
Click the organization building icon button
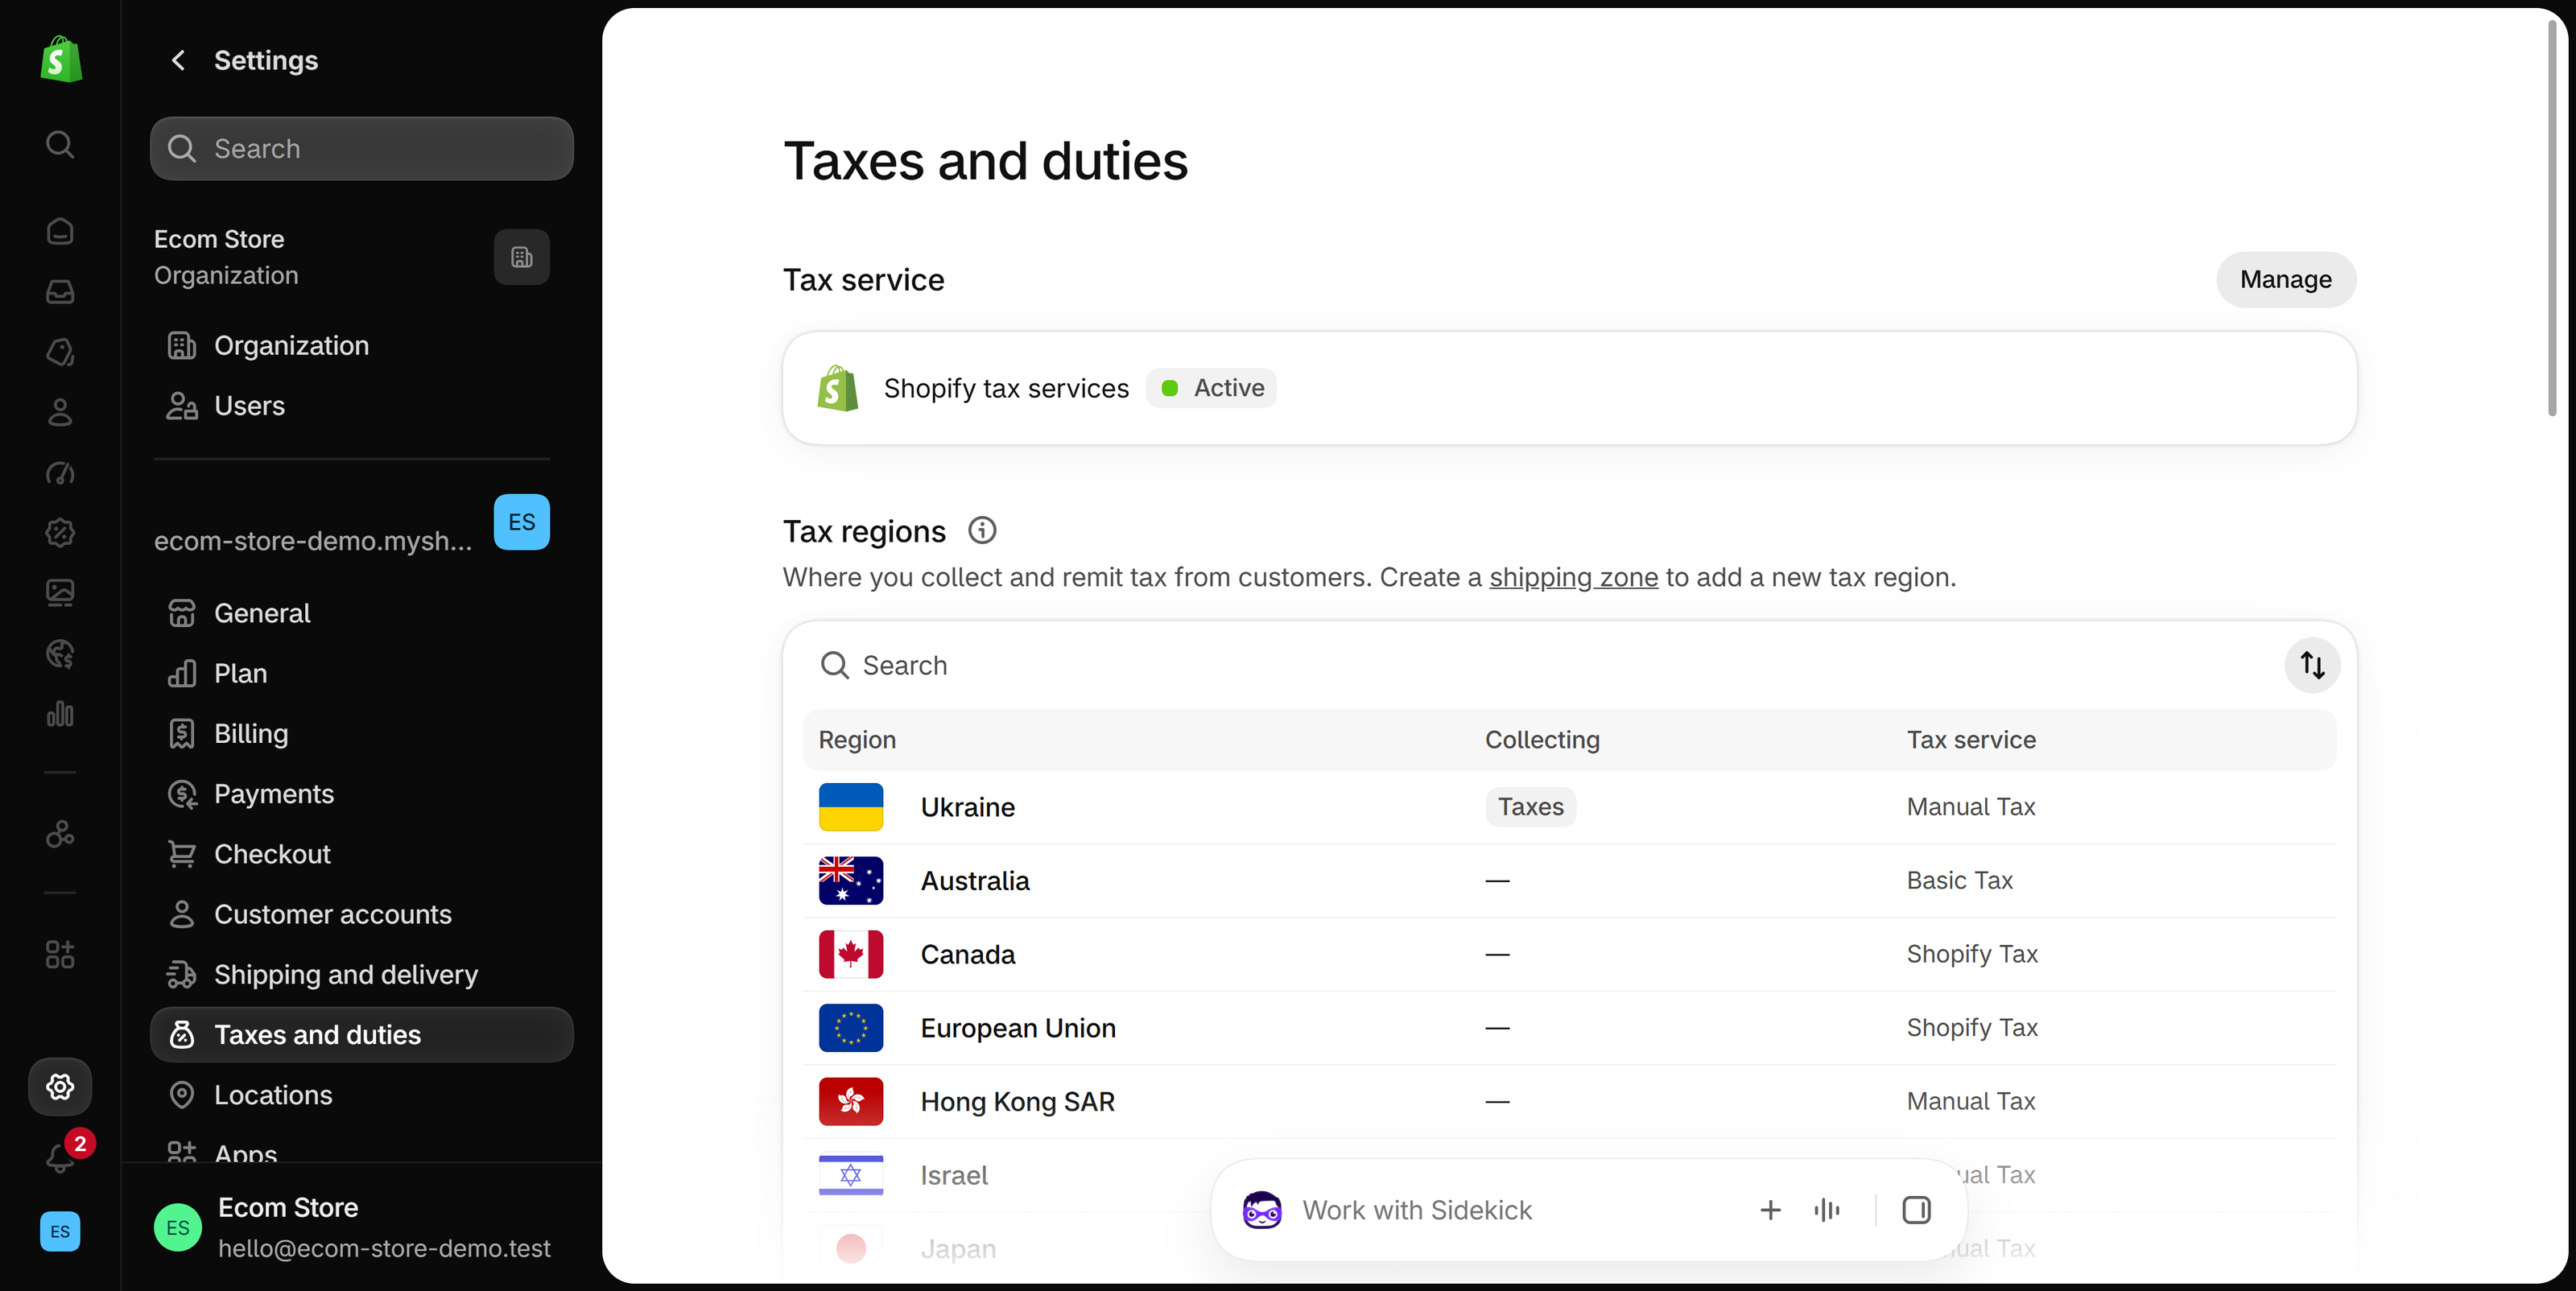pyautogui.click(x=521, y=257)
